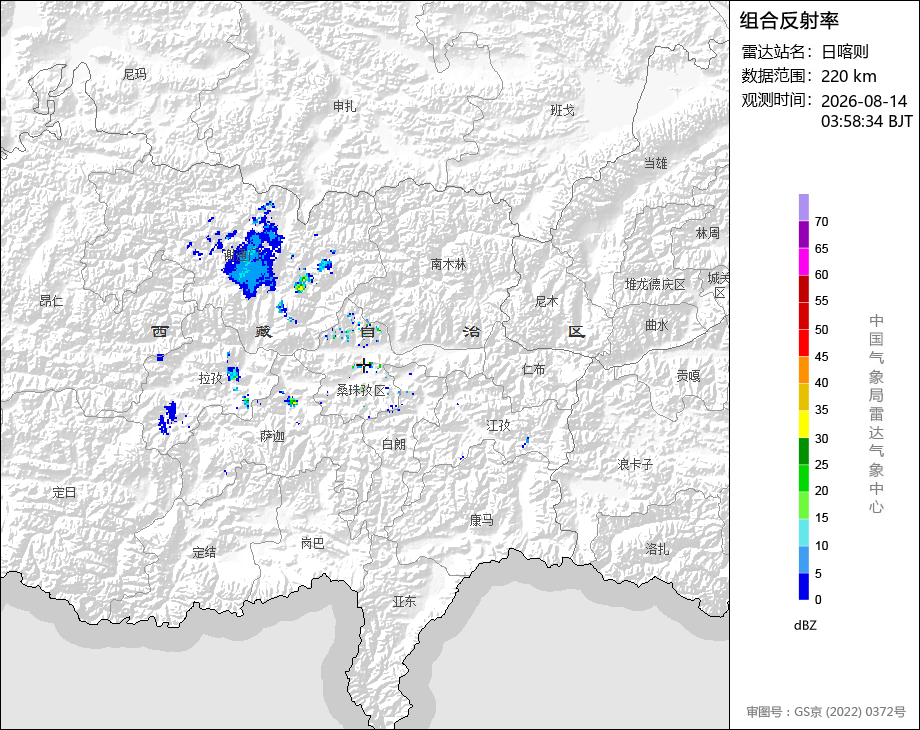Click the 南木林 county label

[448, 265]
